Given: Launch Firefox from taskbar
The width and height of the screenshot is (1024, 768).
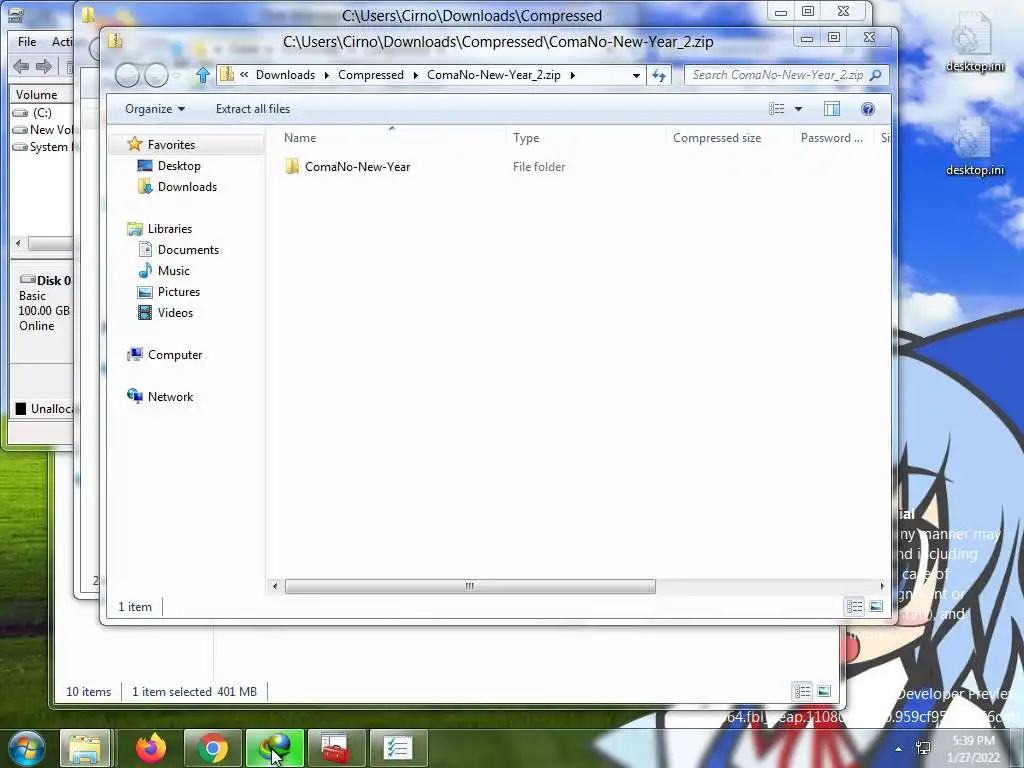Looking at the screenshot, I should click(151, 748).
